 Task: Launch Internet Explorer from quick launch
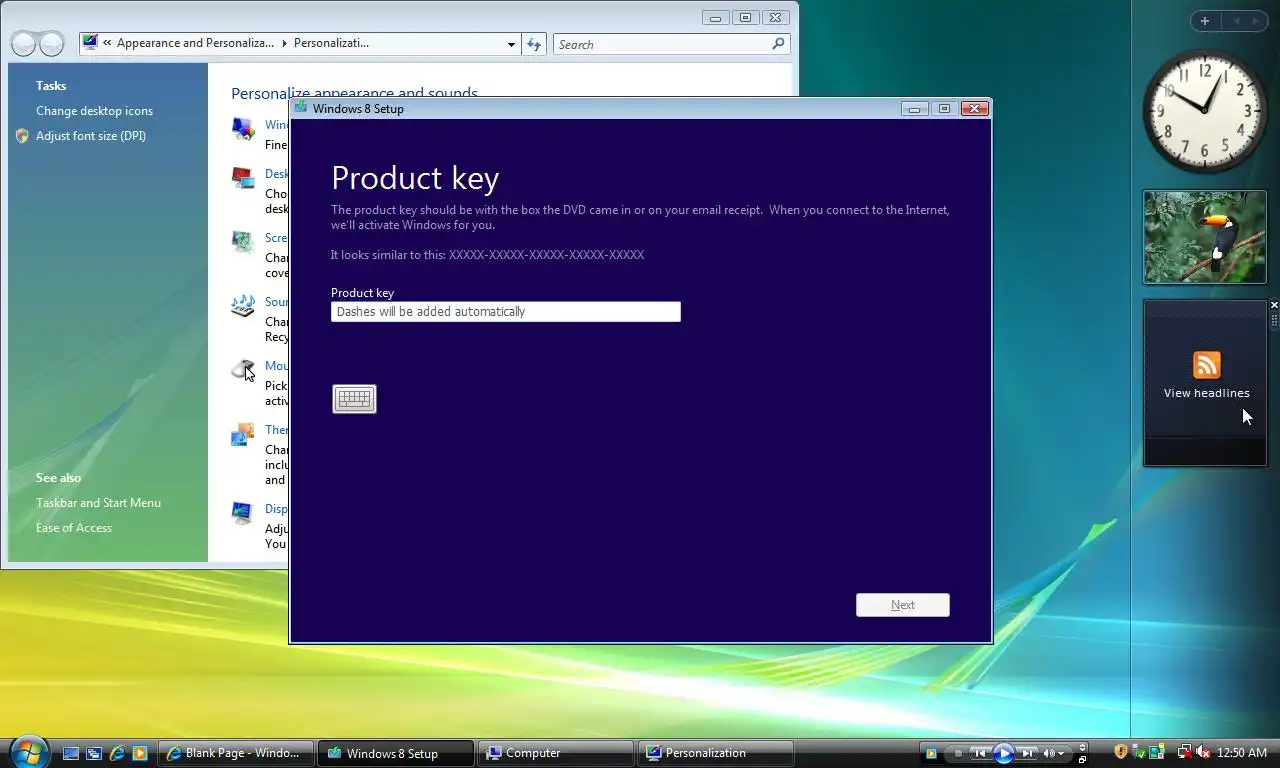click(117, 753)
